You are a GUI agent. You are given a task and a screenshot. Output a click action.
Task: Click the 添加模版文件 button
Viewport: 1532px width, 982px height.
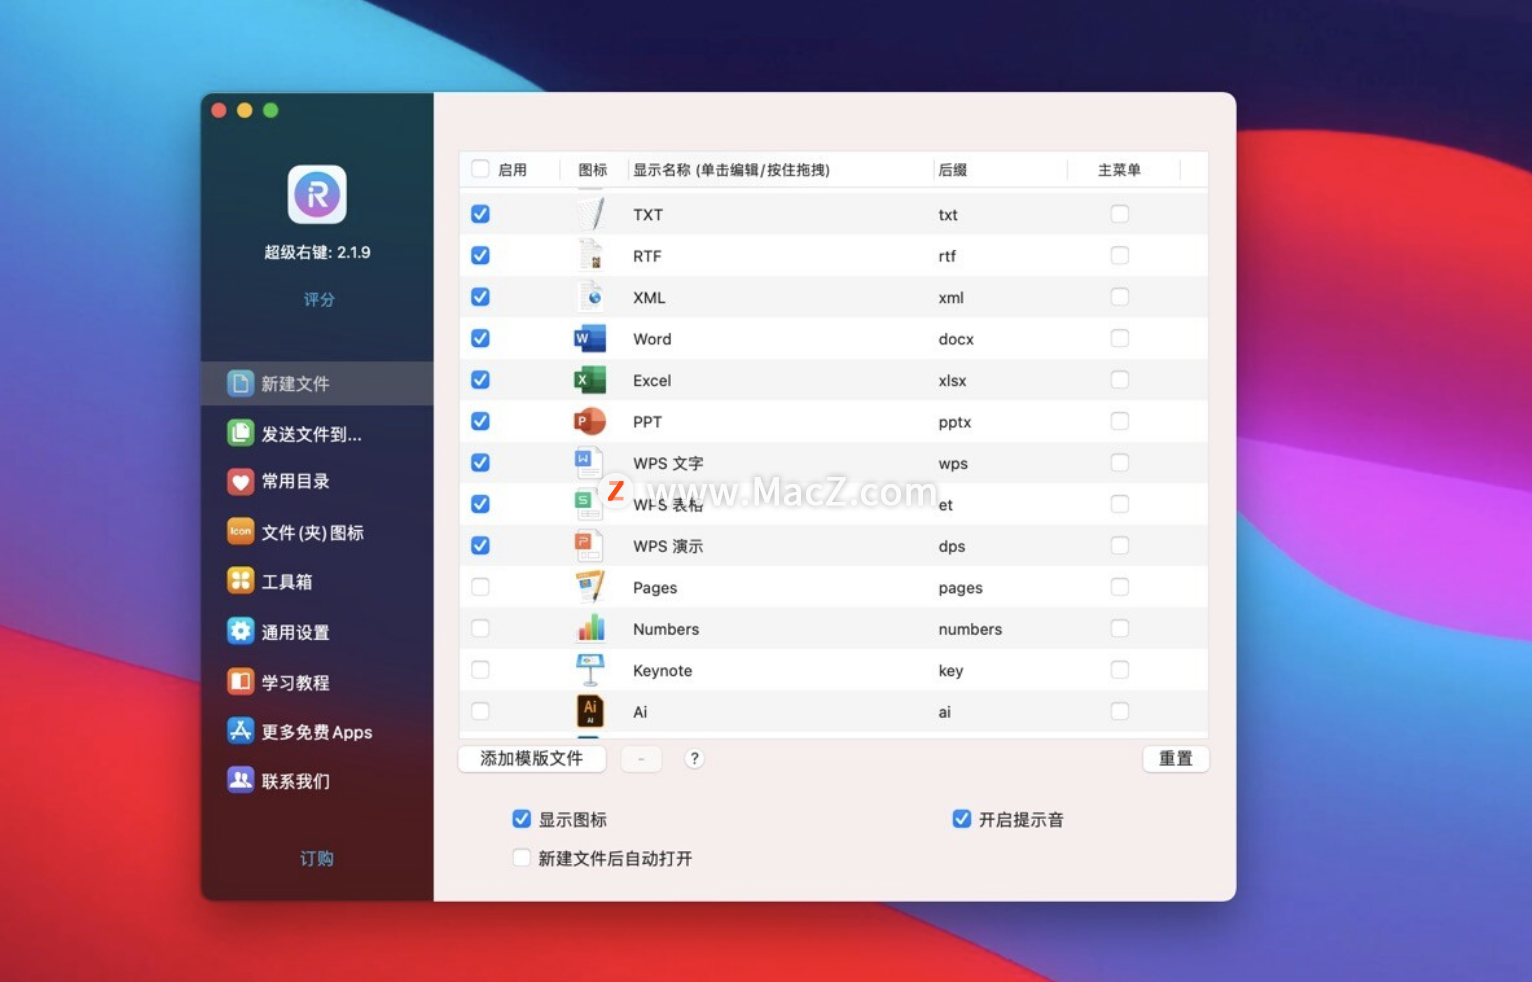532,758
